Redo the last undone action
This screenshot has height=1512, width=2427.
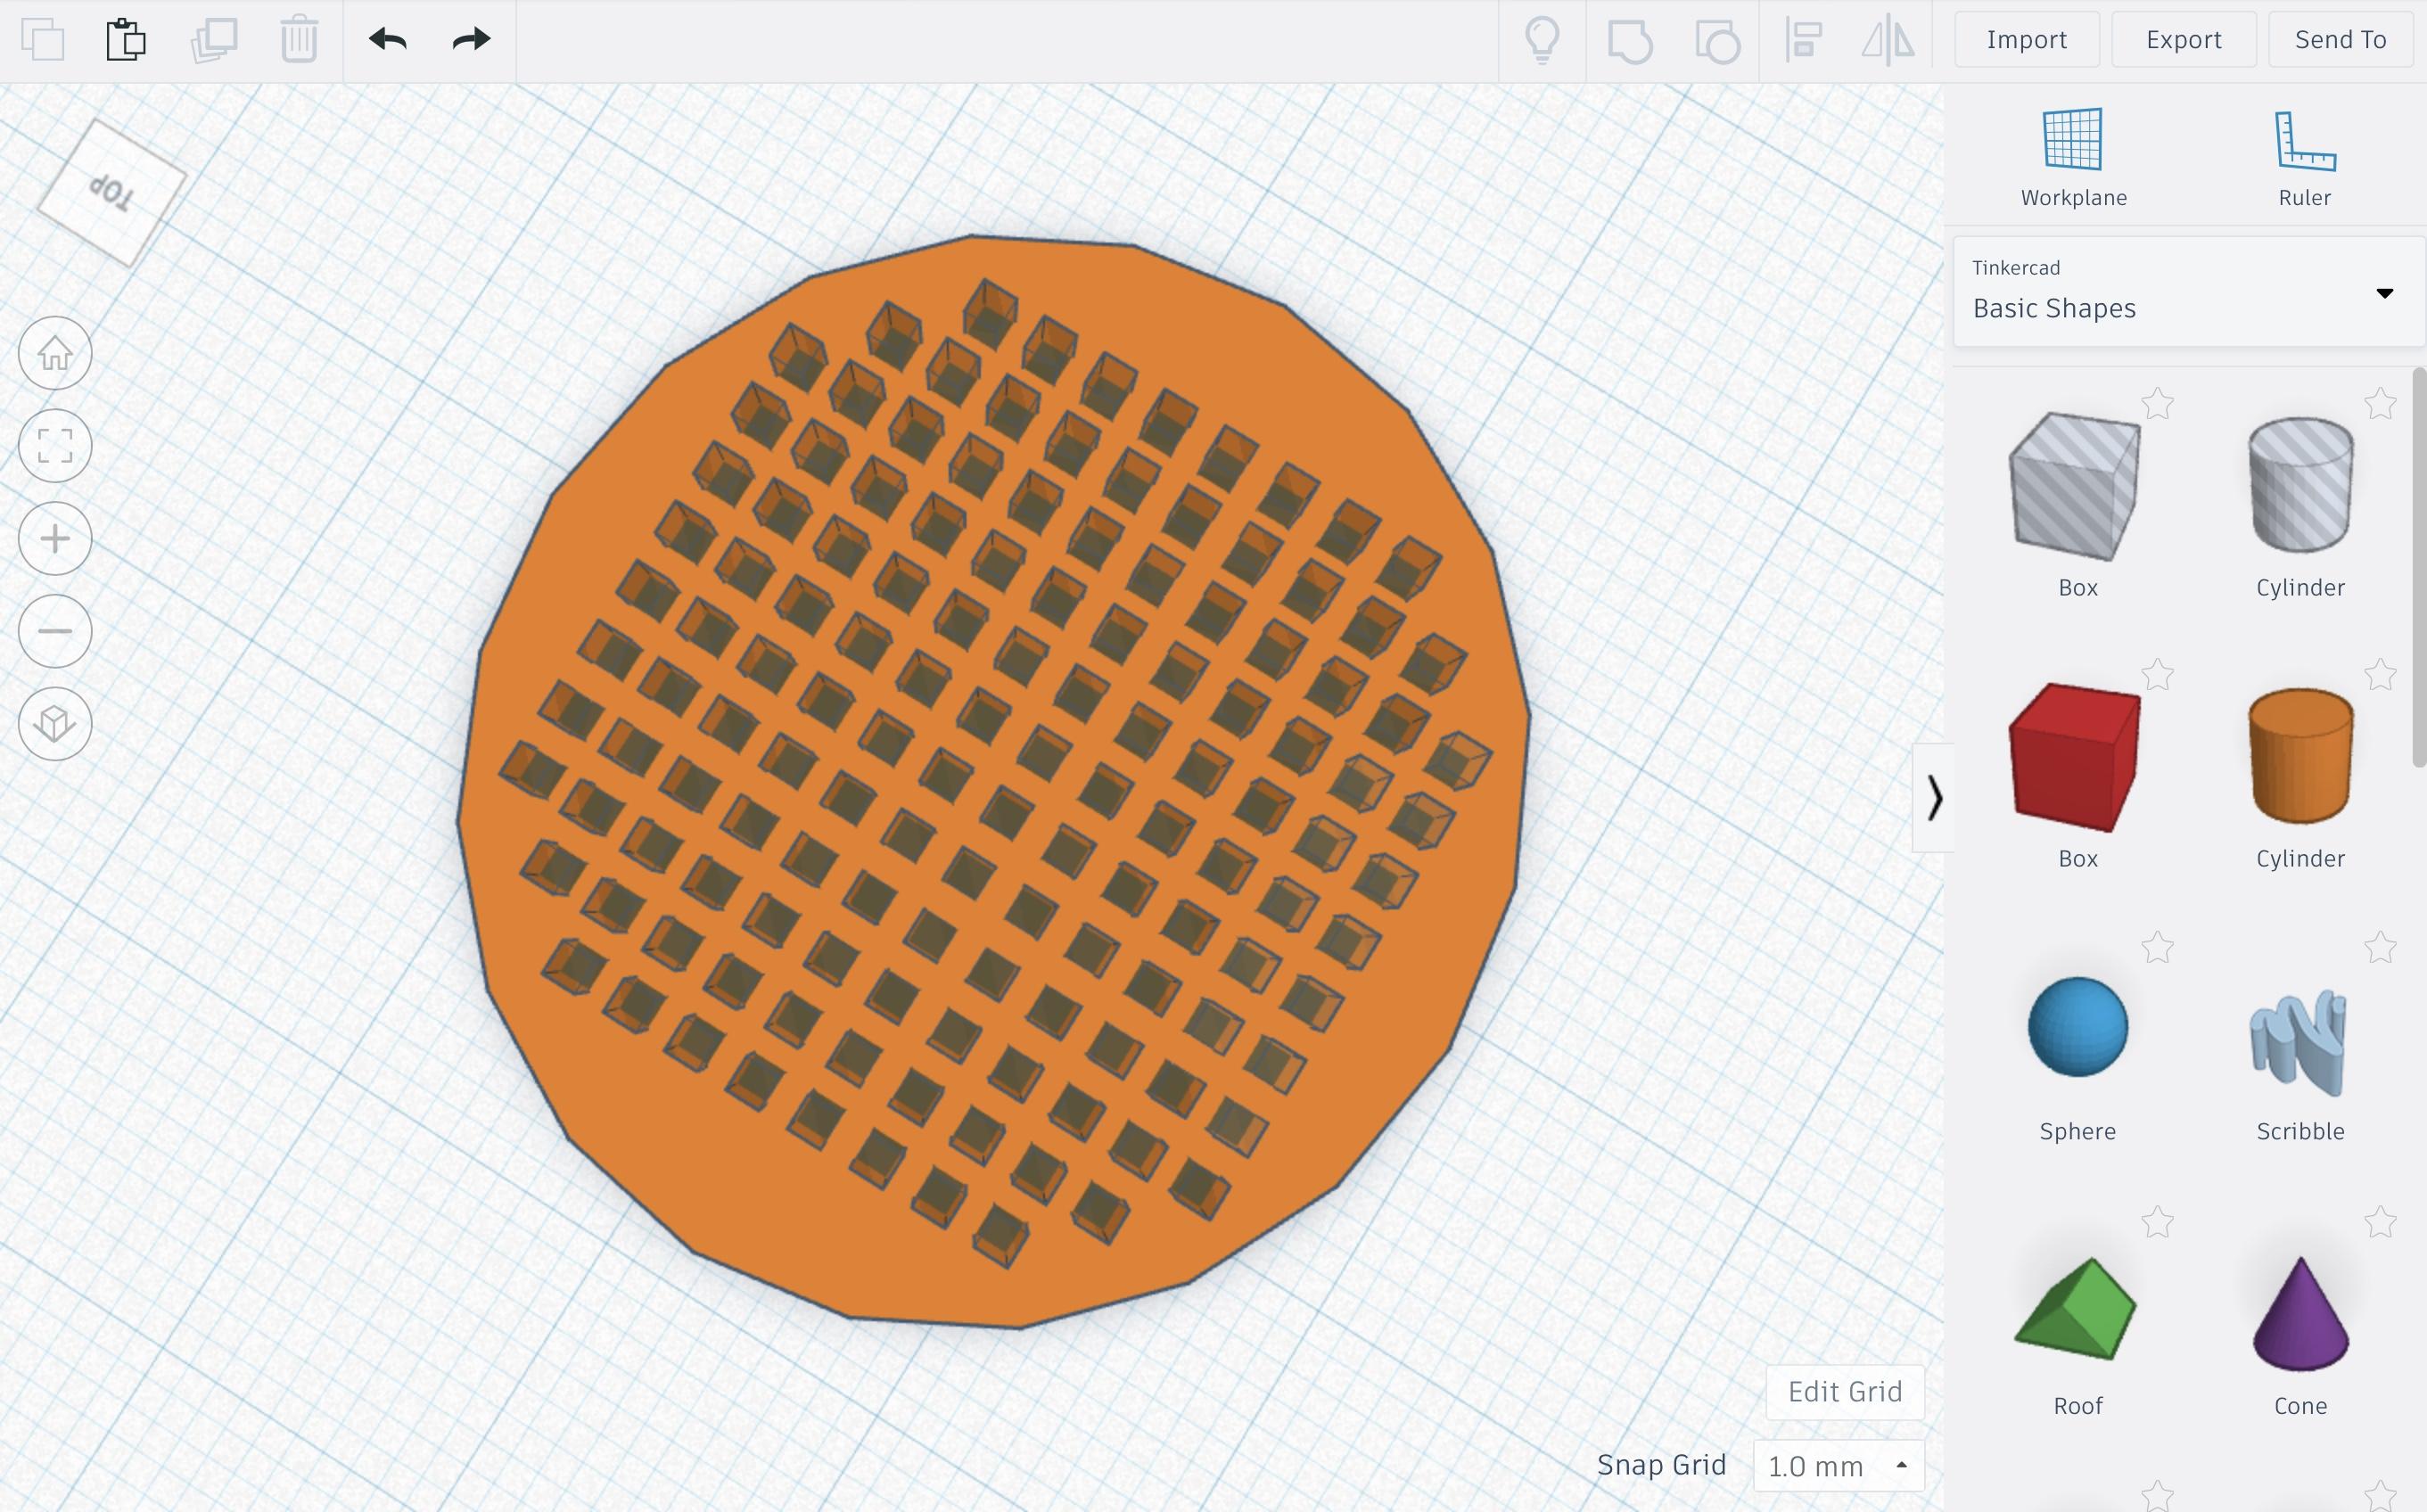pos(471,40)
